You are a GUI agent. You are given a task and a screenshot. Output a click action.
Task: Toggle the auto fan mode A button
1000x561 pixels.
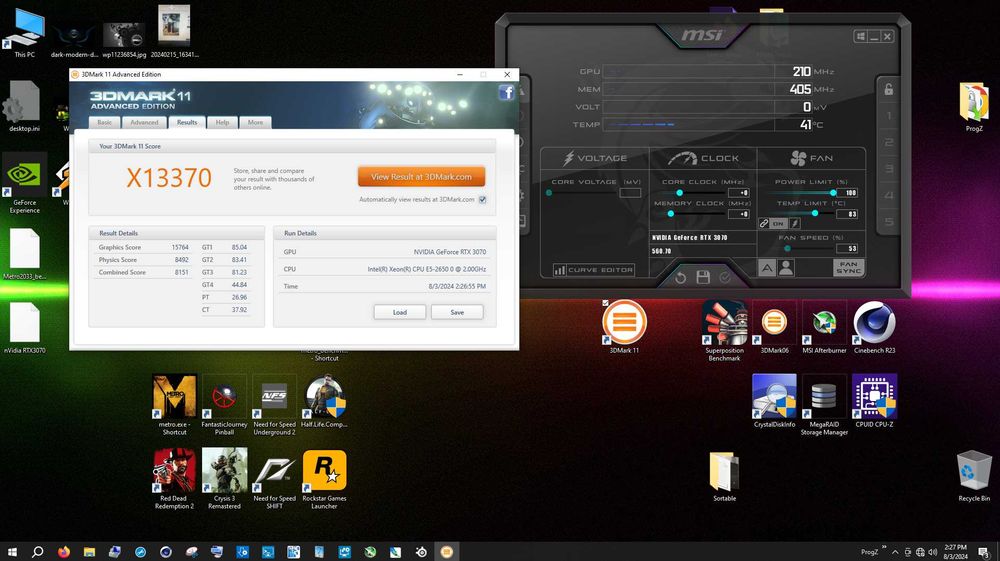click(767, 268)
